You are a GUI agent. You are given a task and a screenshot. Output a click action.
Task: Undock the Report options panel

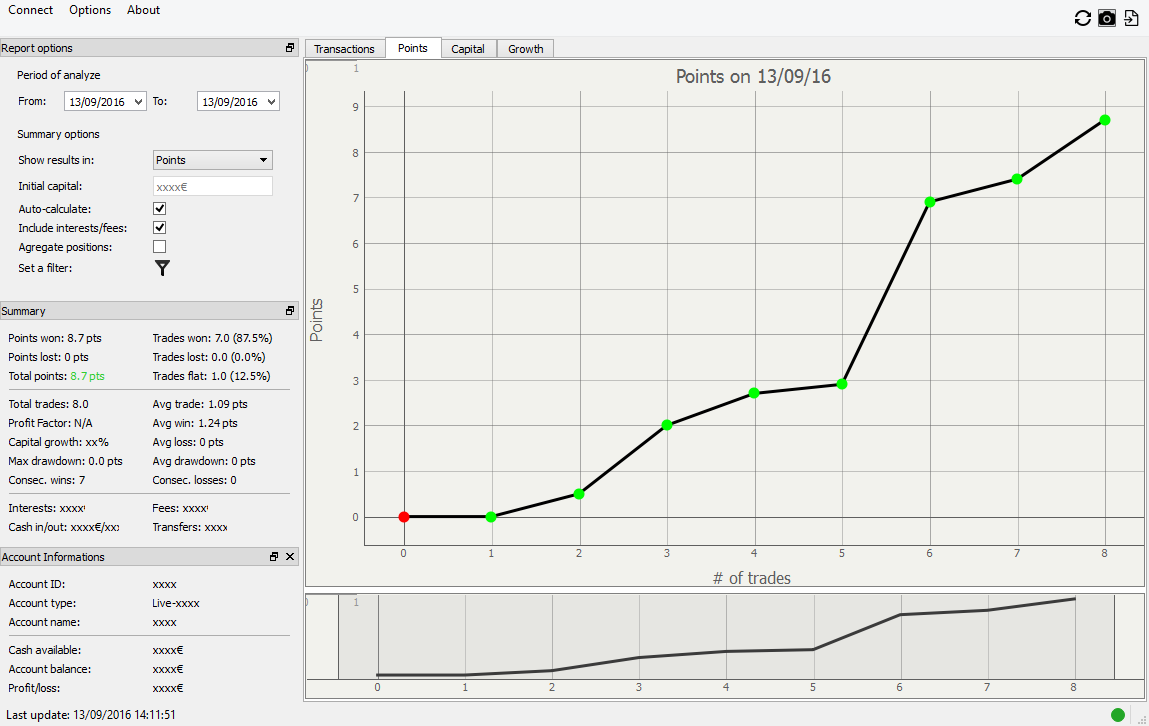pyautogui.click(x=289, y=48)
